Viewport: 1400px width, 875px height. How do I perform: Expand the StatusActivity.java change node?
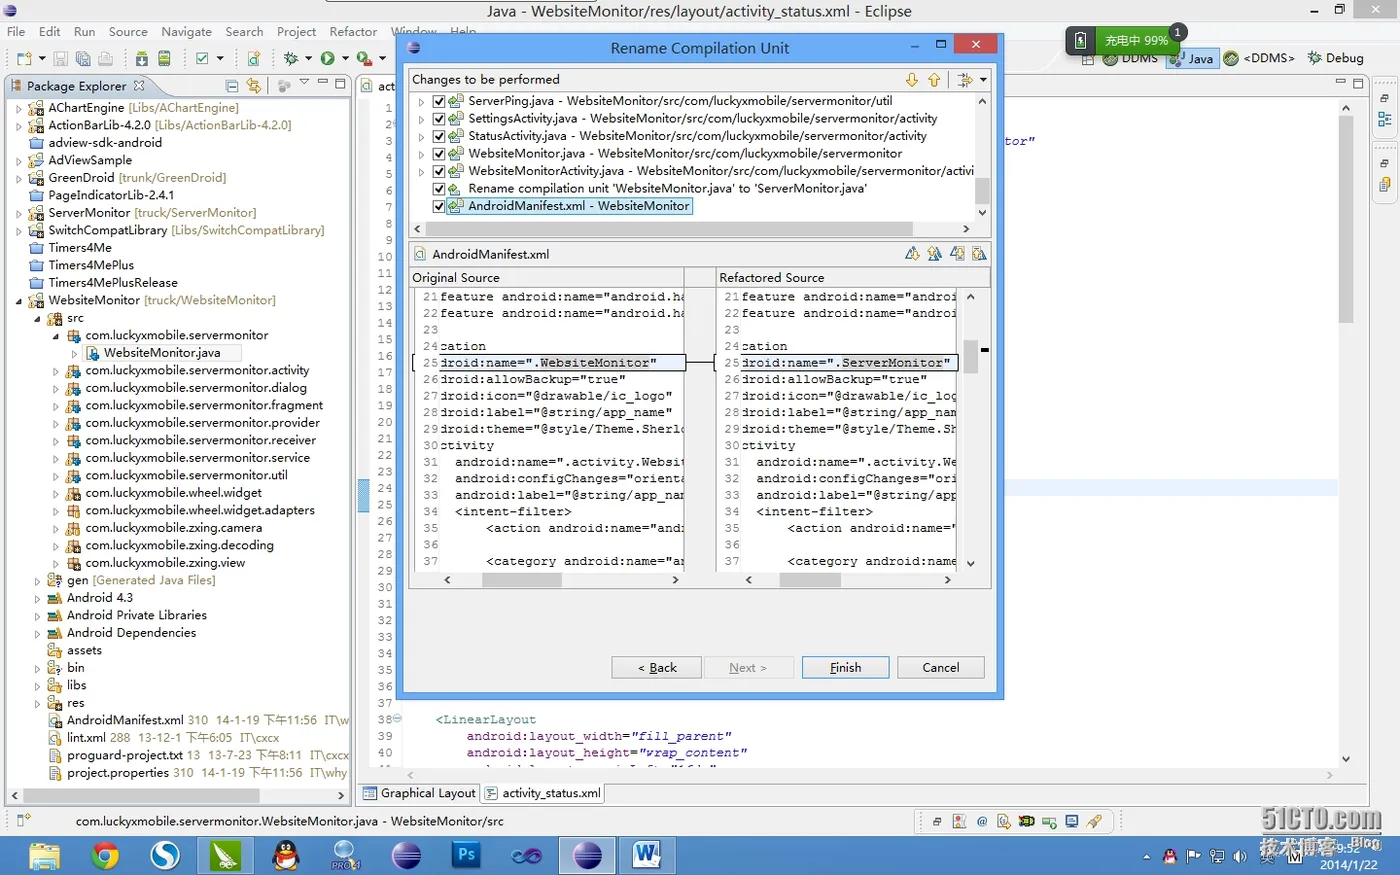pos(421,136)
